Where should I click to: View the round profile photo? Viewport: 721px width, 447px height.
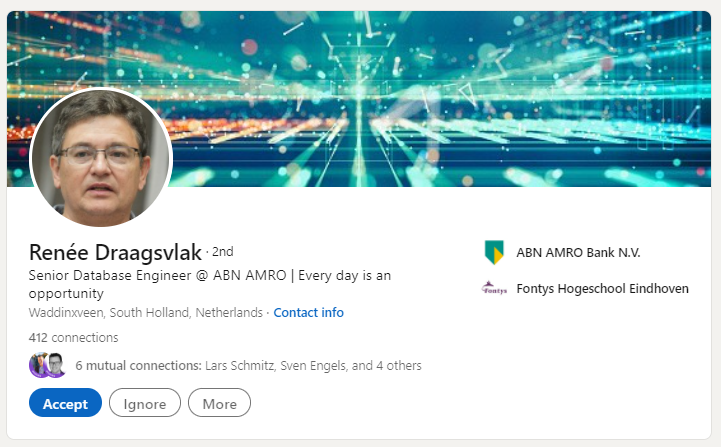click(101, 157)
